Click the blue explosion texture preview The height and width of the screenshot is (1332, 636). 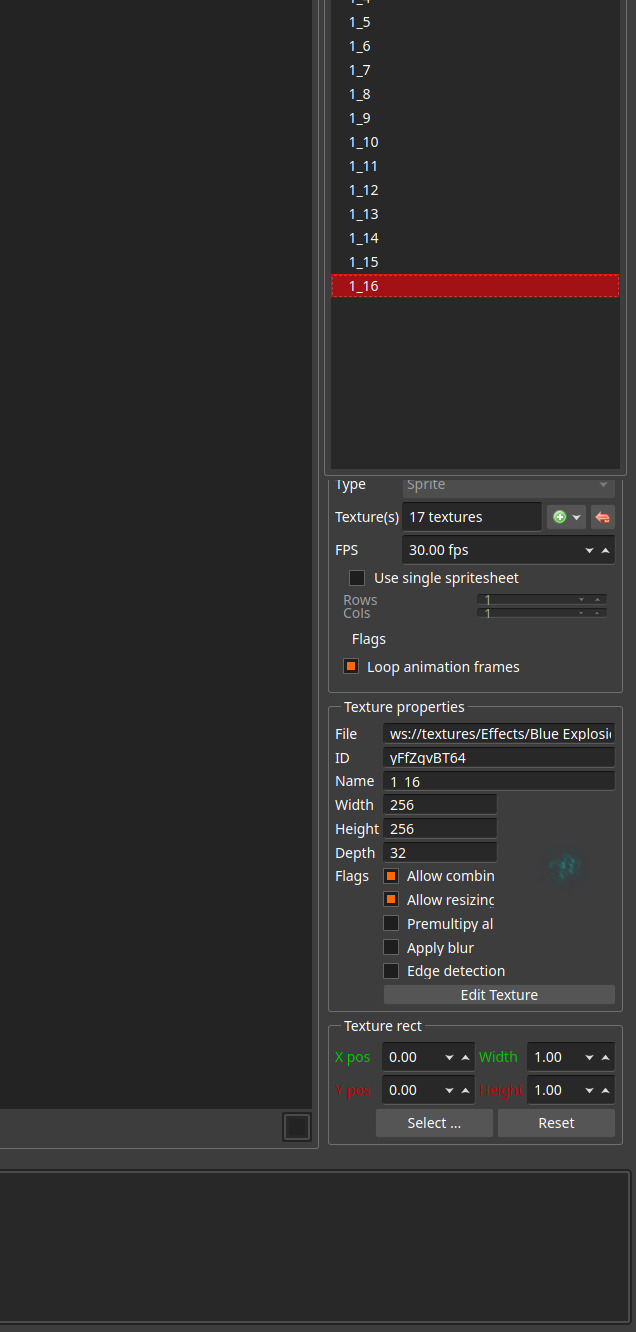[567, 865]
